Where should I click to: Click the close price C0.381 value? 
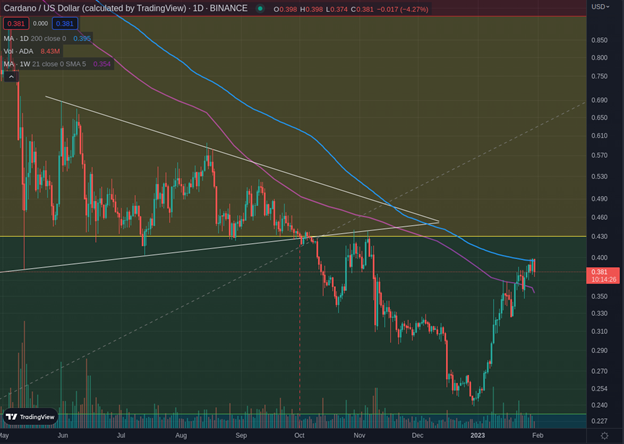[362, 9]
